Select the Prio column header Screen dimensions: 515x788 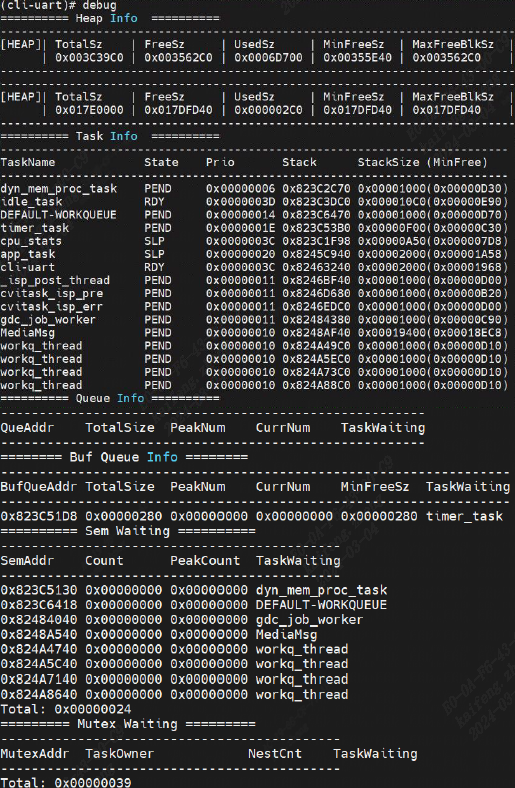tap(220, 162)
